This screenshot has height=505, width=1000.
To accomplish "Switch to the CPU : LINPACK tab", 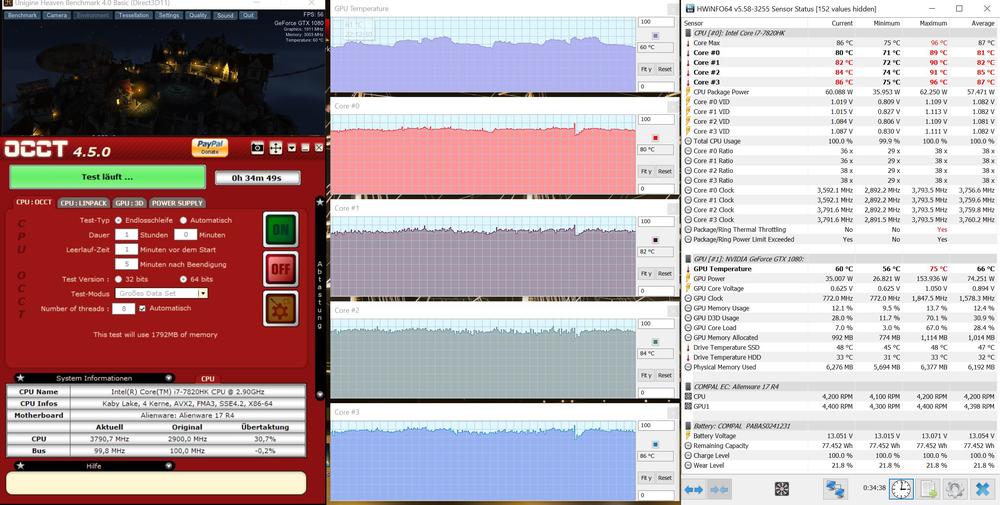I will (x=83, y=203).
